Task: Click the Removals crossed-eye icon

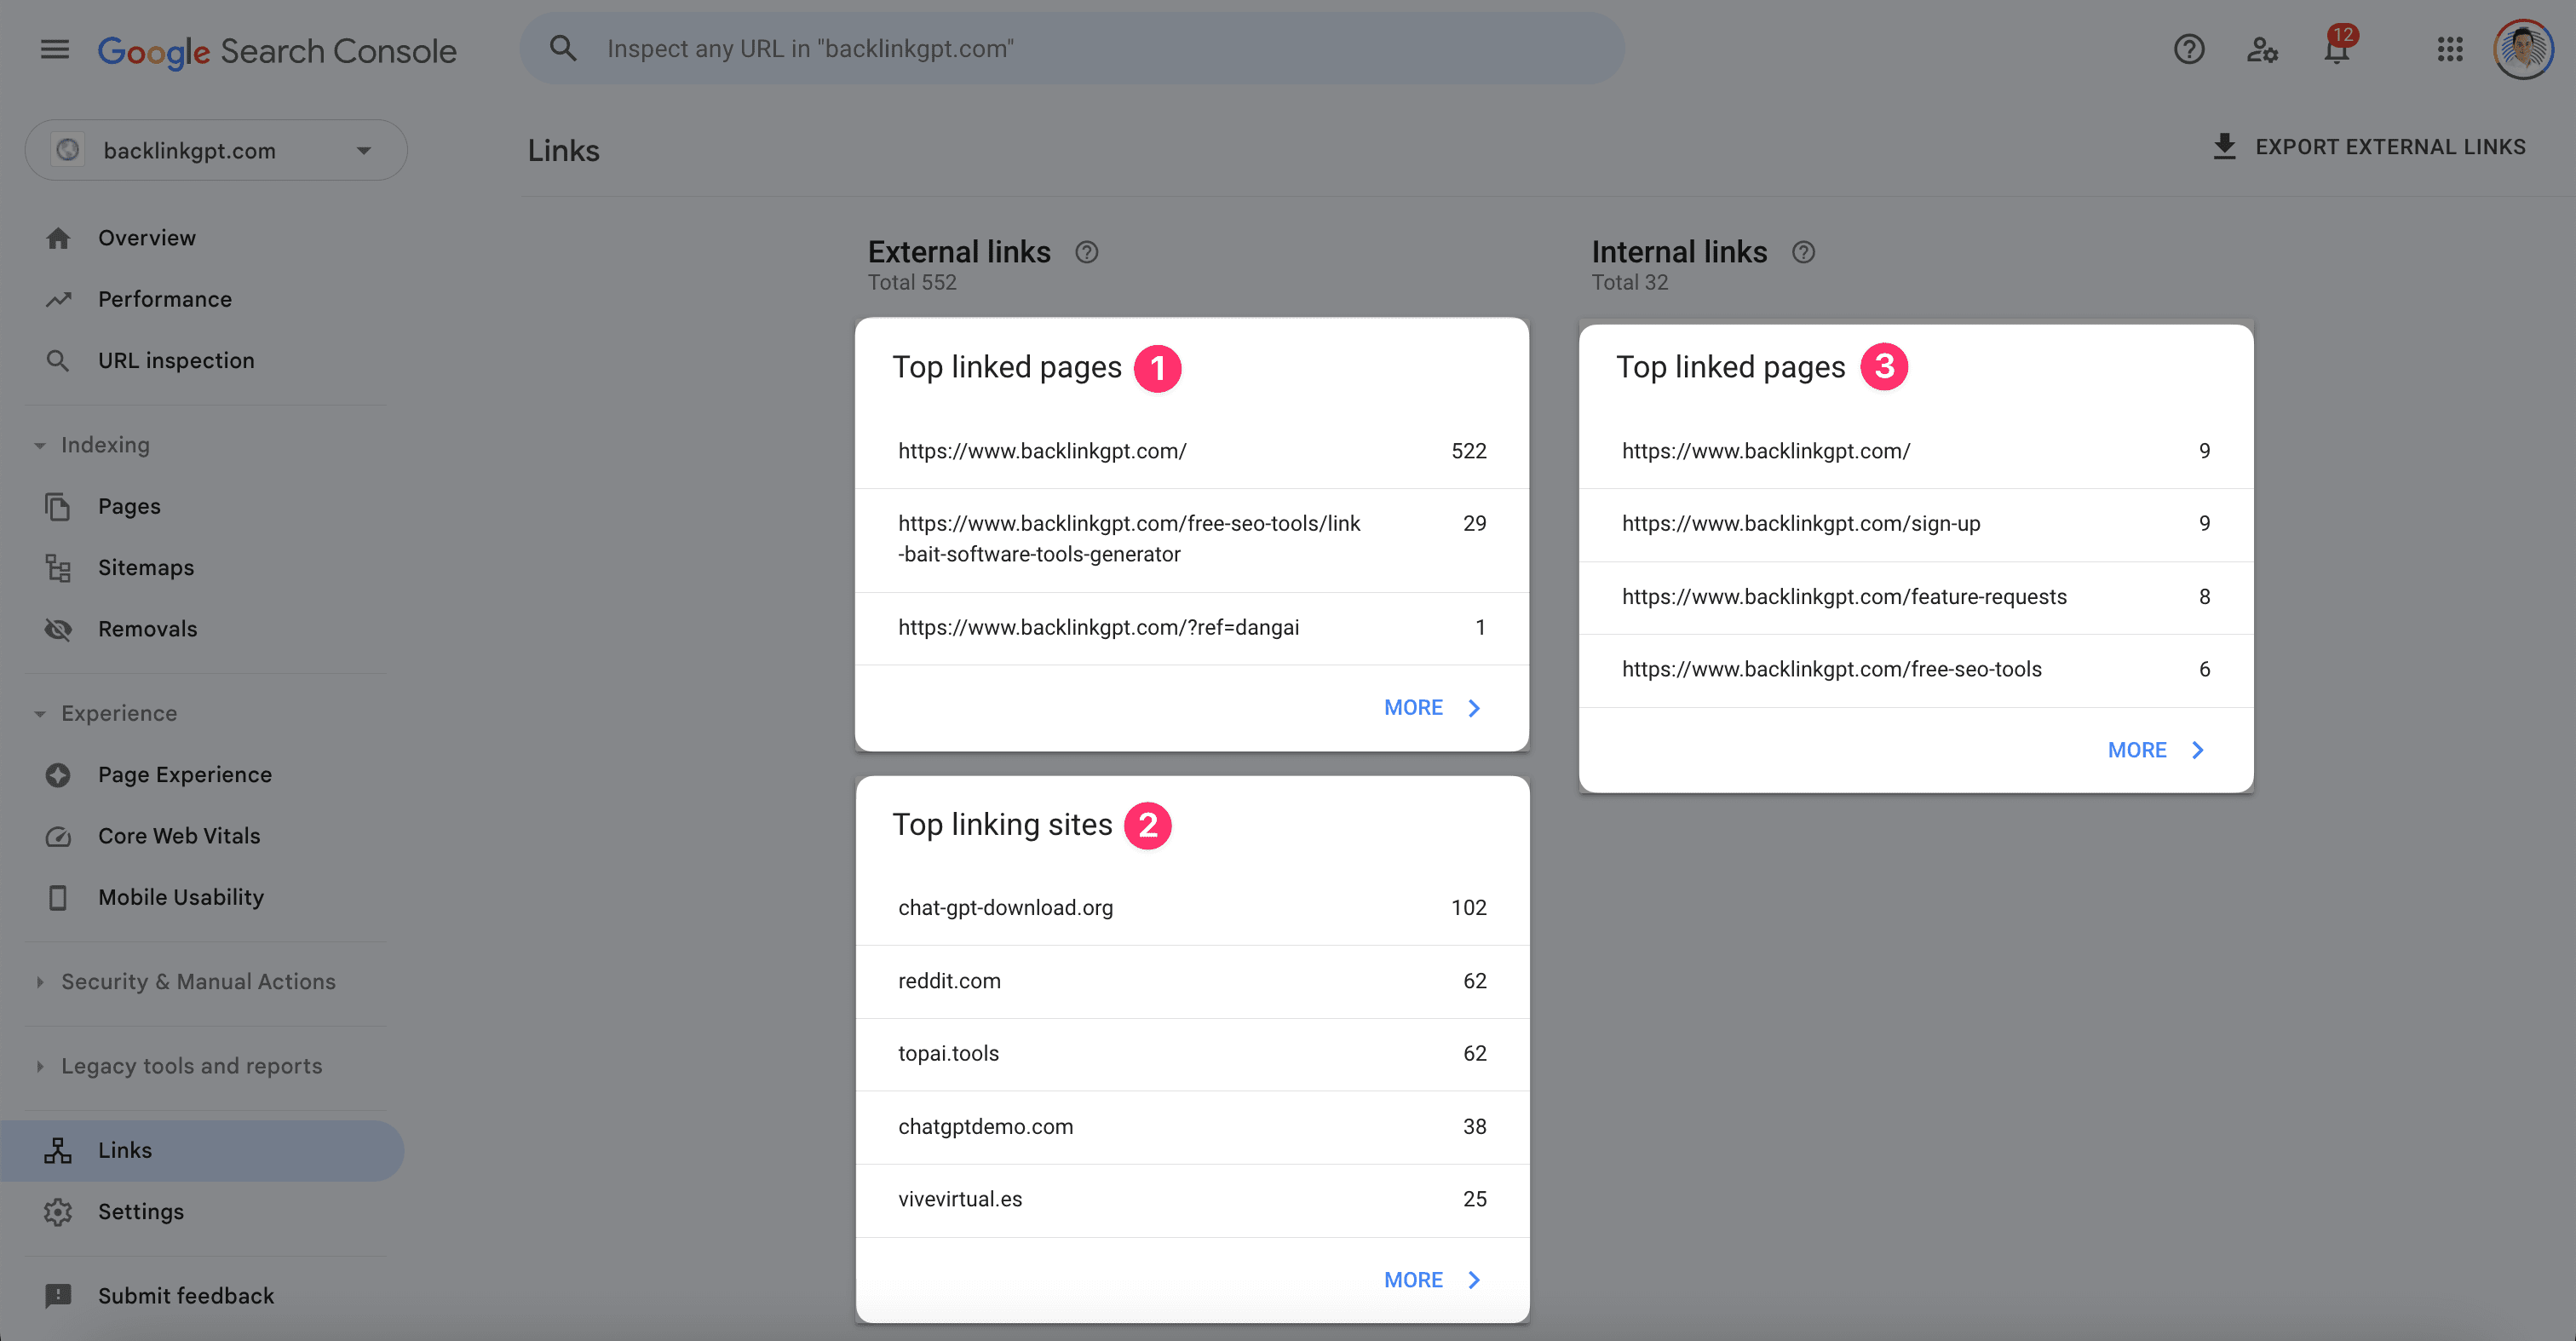Action: 58,629
